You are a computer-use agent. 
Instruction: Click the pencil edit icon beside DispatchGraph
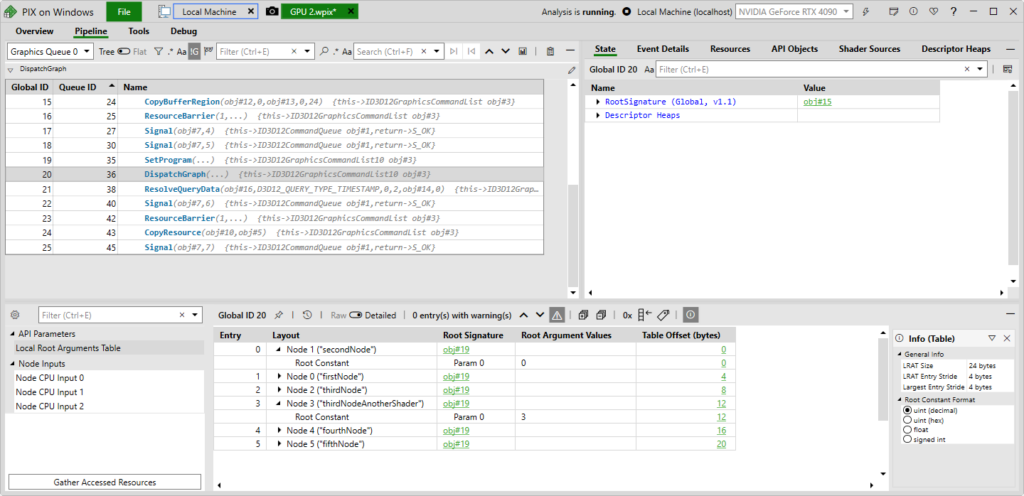571,70
